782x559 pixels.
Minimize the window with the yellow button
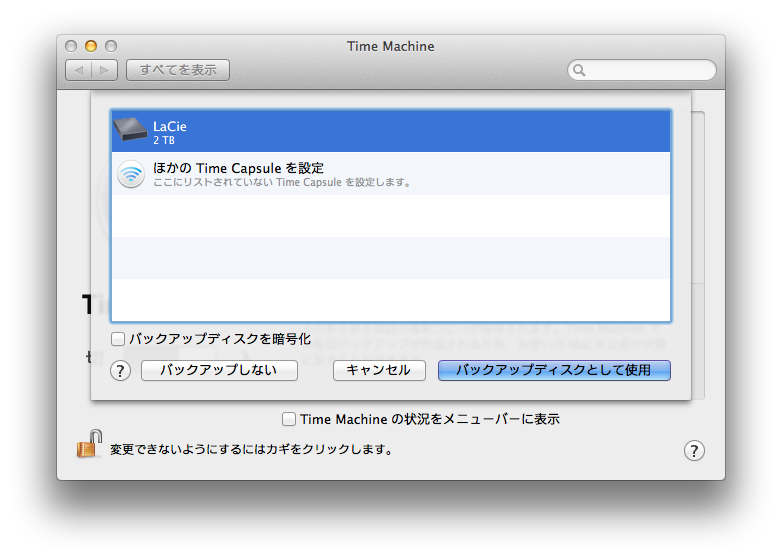91,46
